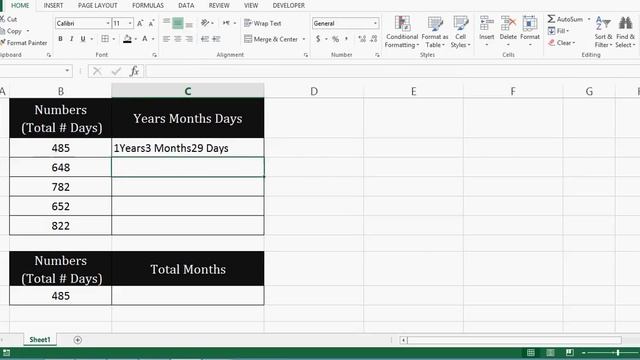
Task: Click Copy button
Action: click(11, 31)
